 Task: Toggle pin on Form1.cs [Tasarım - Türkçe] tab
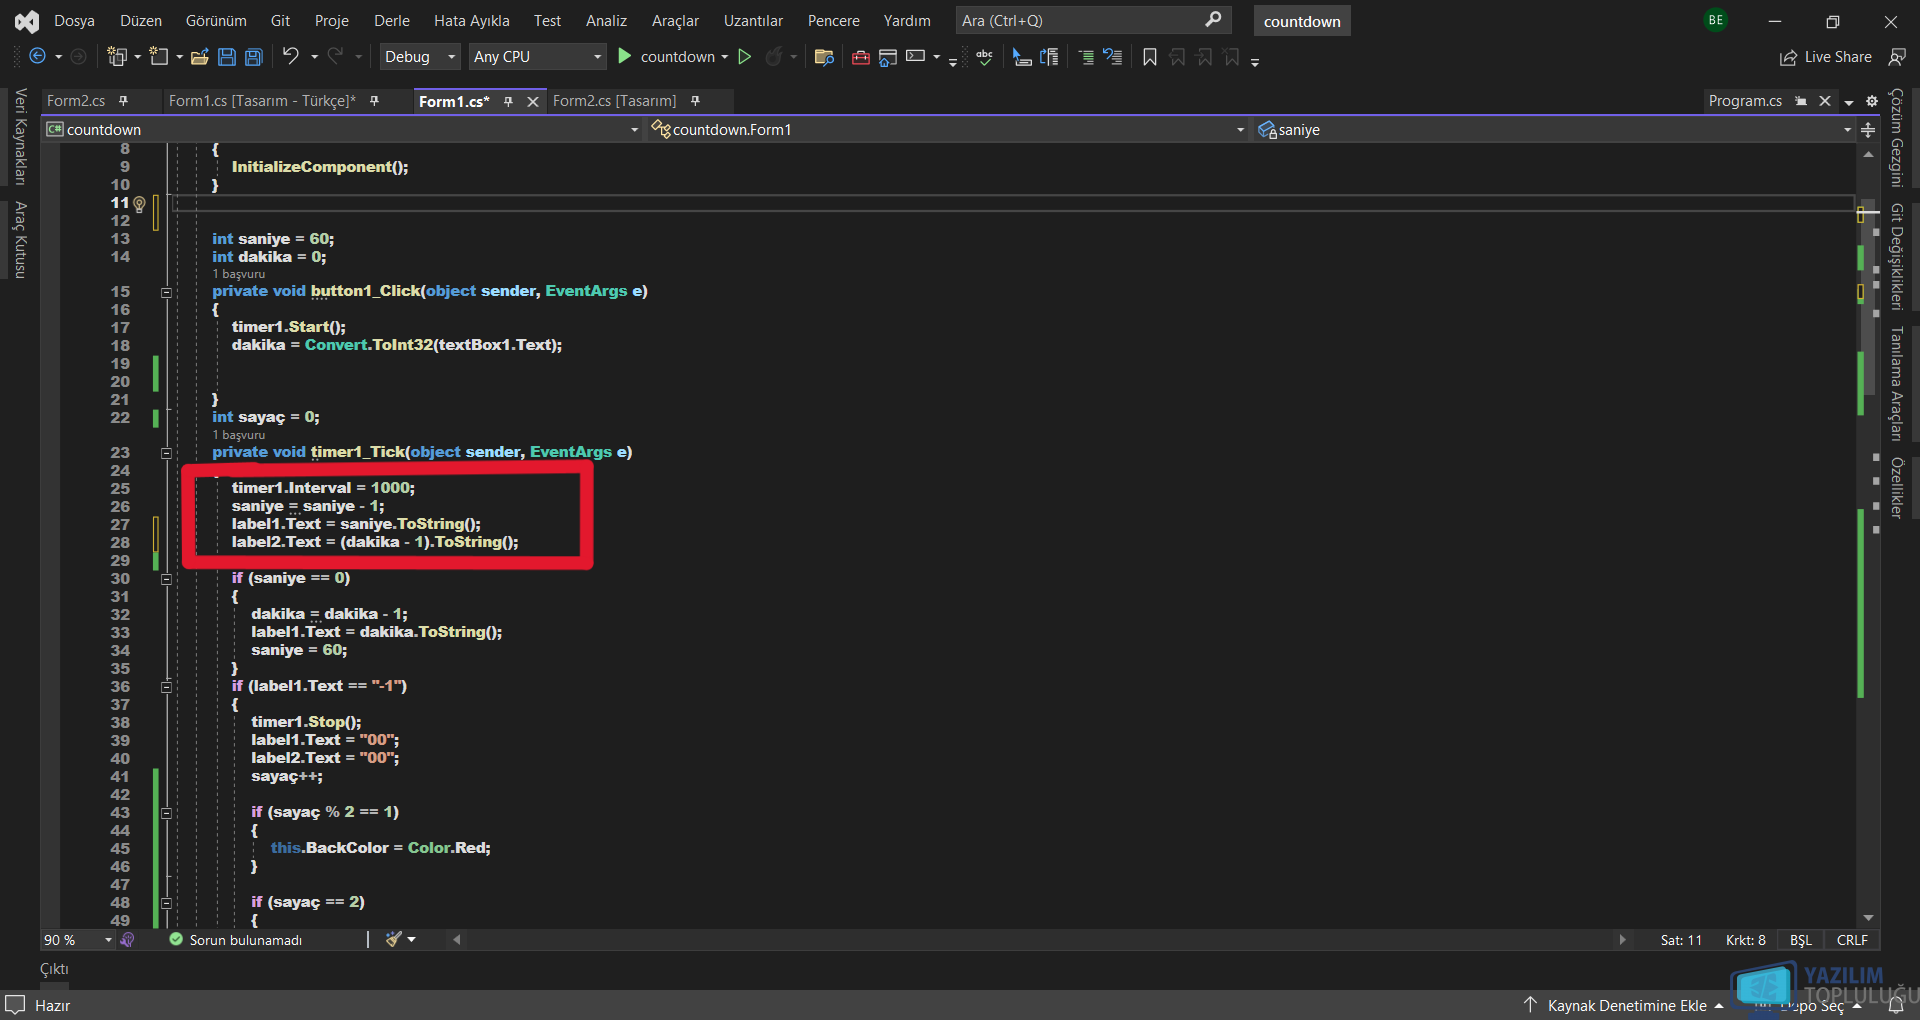374,101
